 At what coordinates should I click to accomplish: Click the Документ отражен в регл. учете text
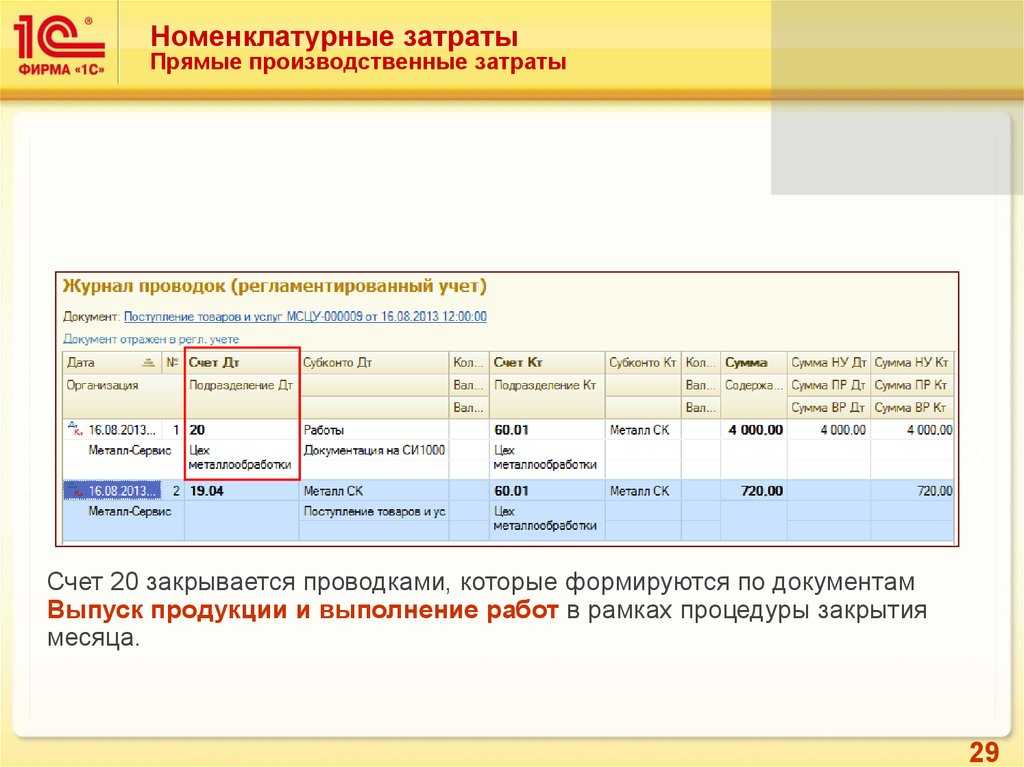151,339
